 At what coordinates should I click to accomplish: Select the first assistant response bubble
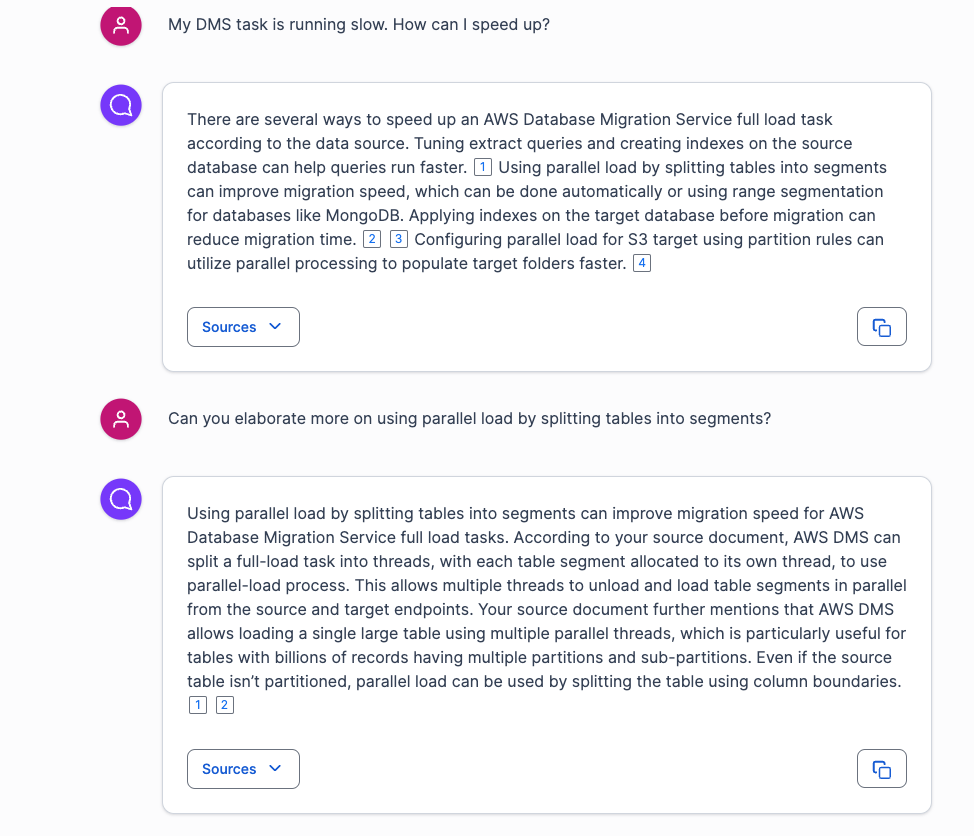click(x=547, y=227)
